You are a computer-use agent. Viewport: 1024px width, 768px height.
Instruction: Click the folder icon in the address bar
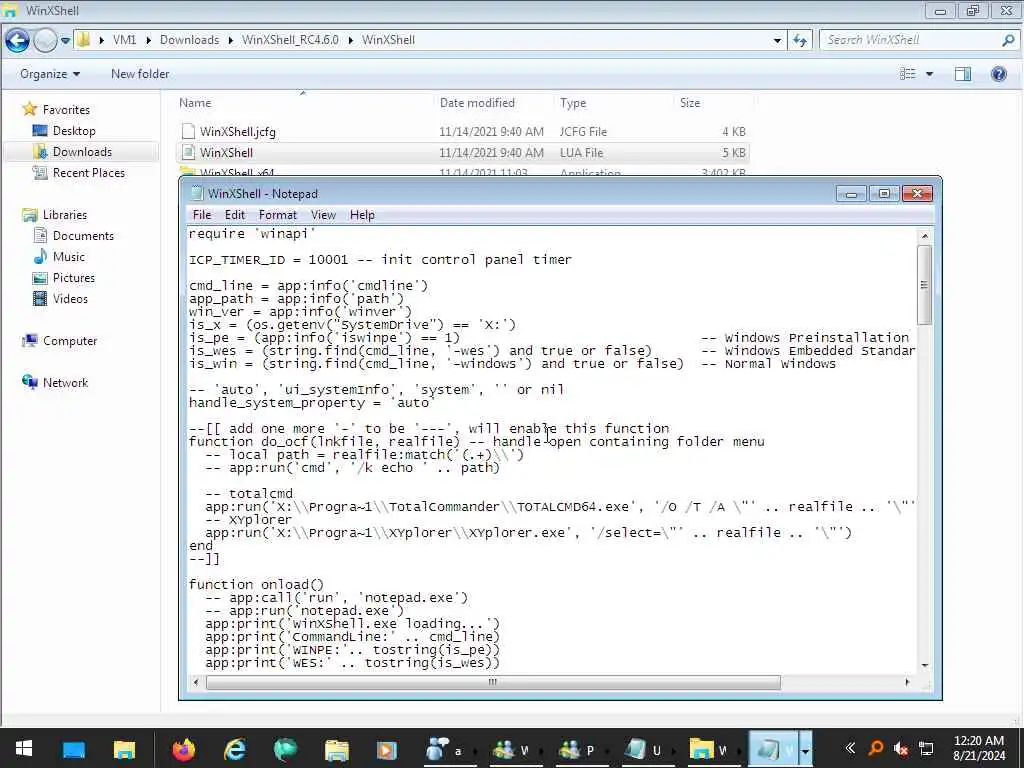(x=83, y=40)
